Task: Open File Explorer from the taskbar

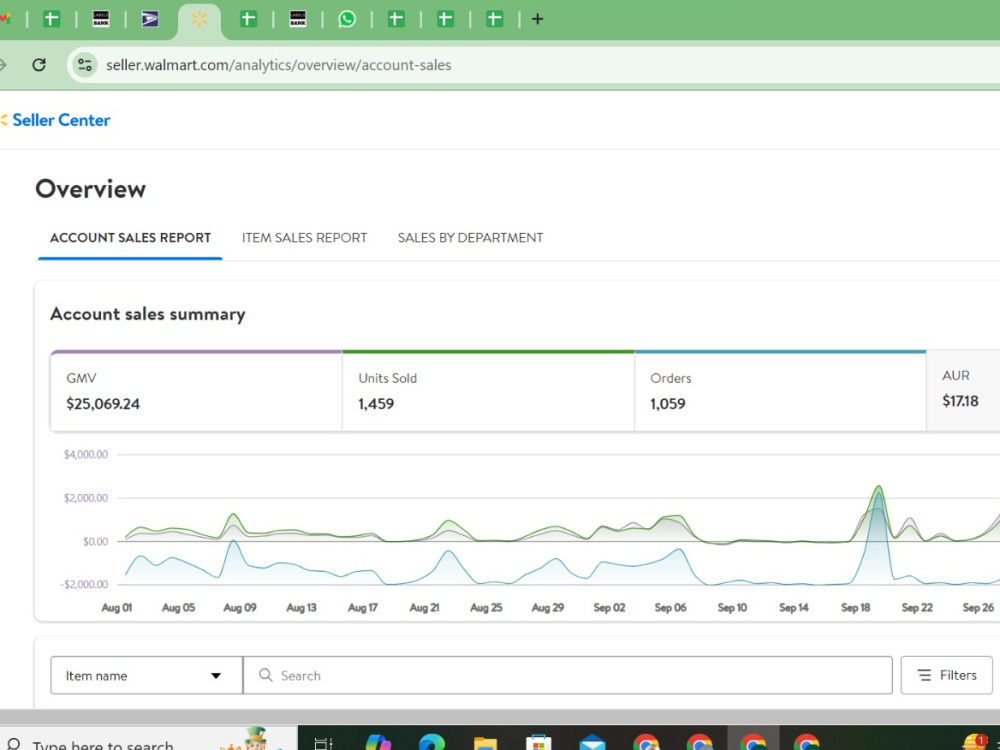Action: pos(485,744)
